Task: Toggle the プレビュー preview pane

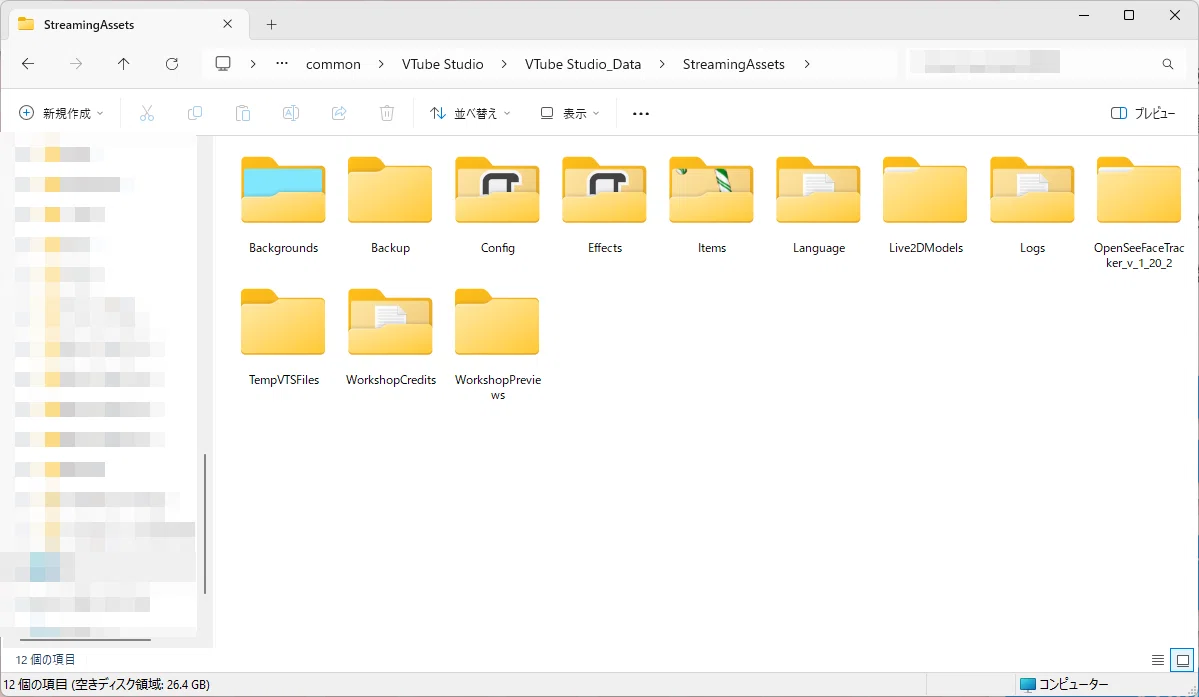Action: pos(1143,113)
